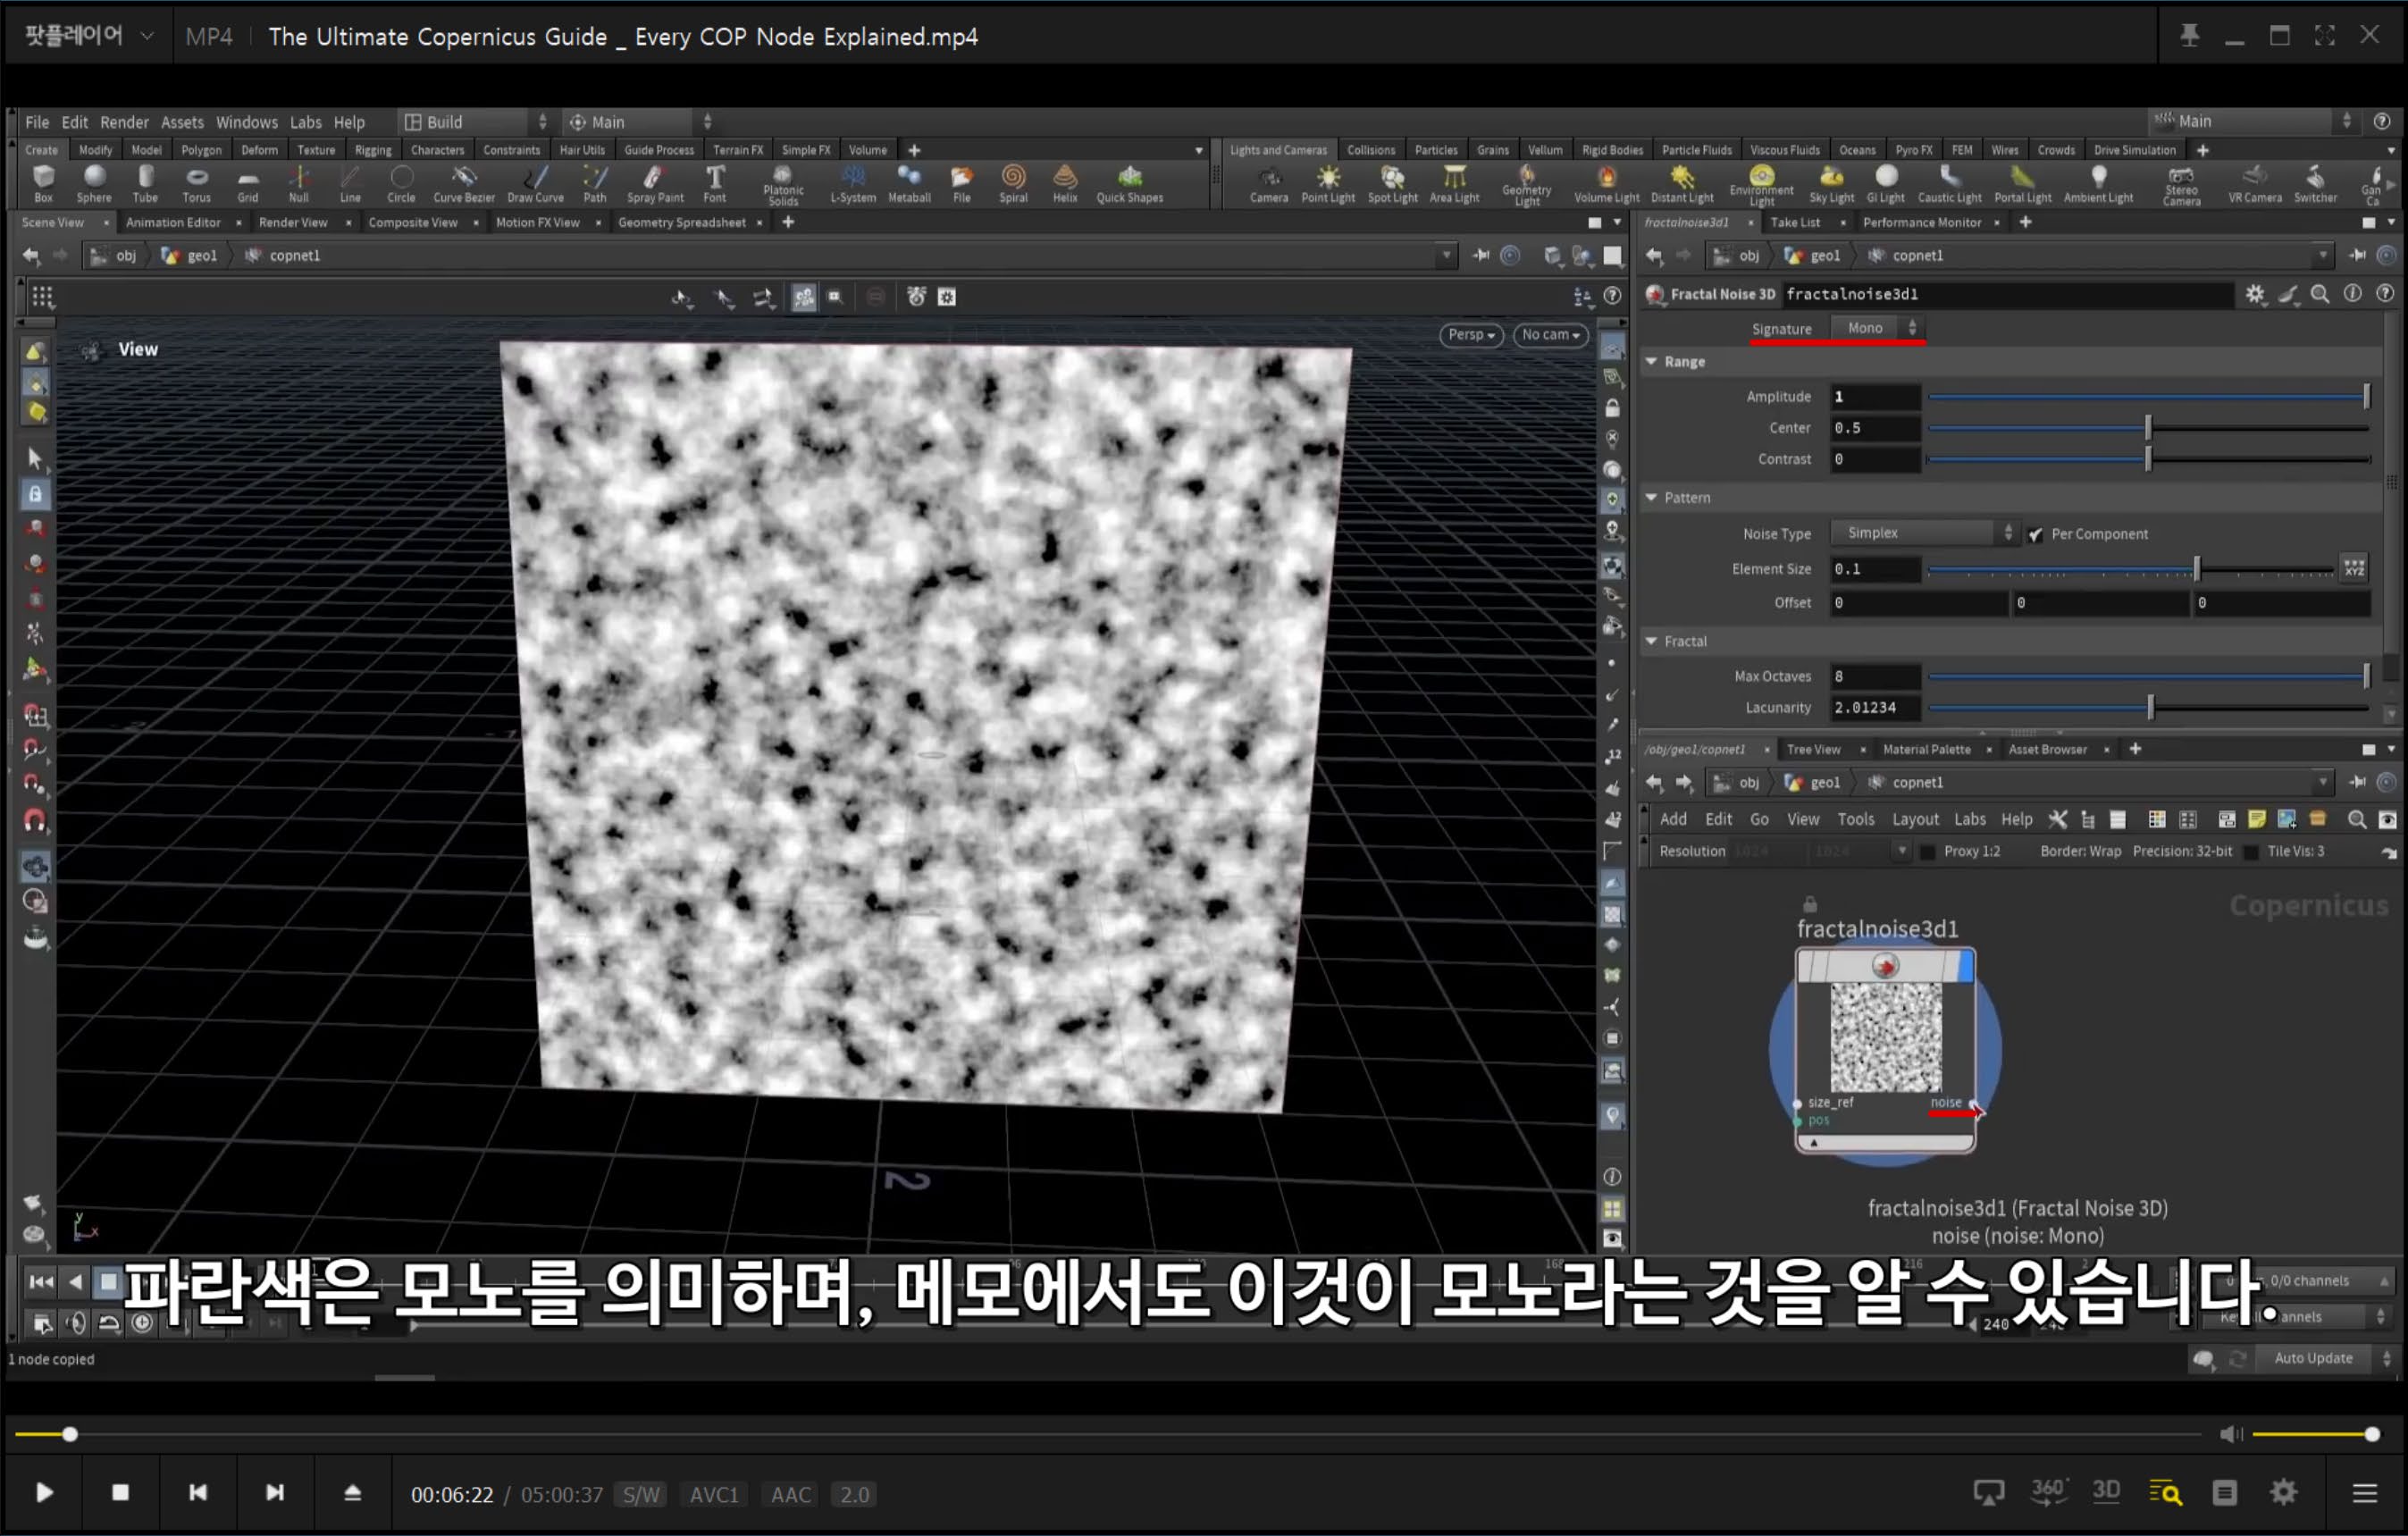2408x1536 pixels.
Task: Open the Windows menu
Action: tap(247, 122)
